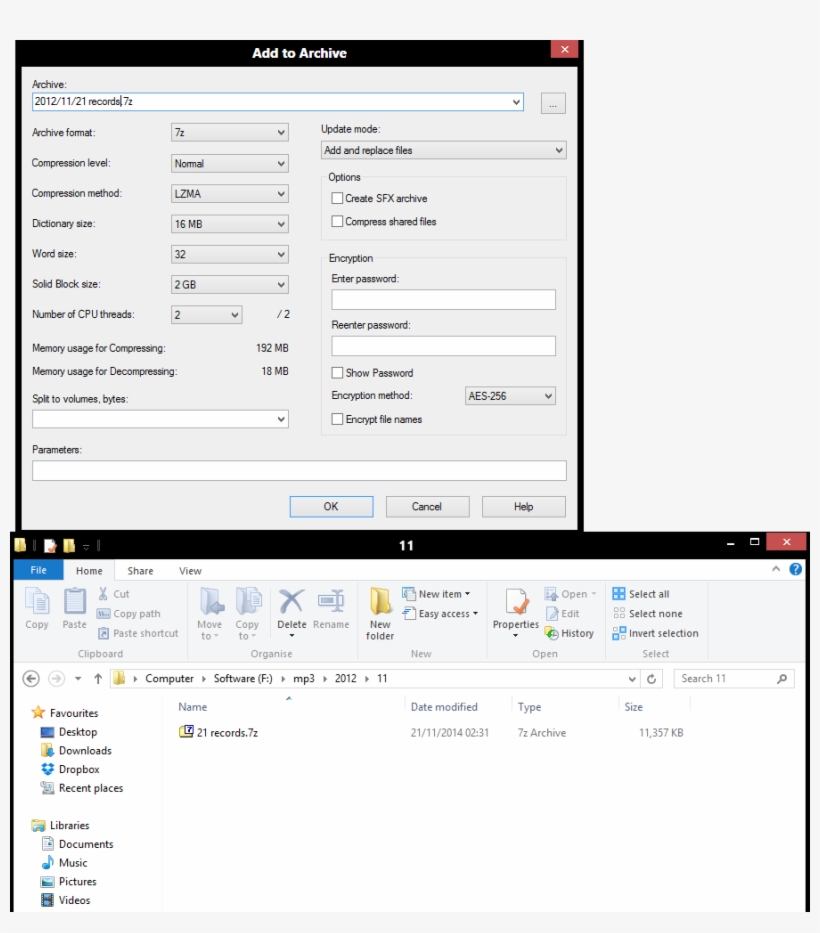
Task: Click Select all in the ribbon
Action: coord(641,594)
